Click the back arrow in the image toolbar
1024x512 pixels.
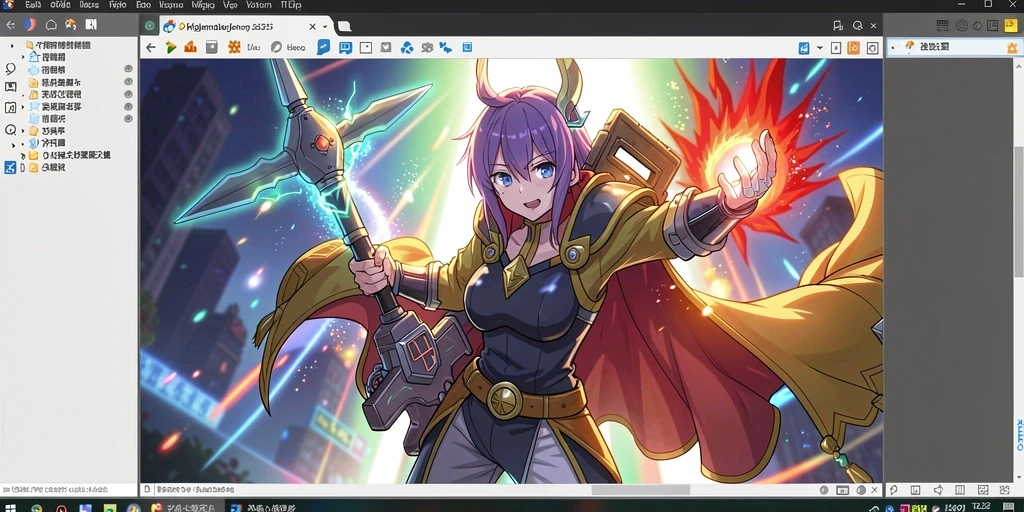[151, 48]
